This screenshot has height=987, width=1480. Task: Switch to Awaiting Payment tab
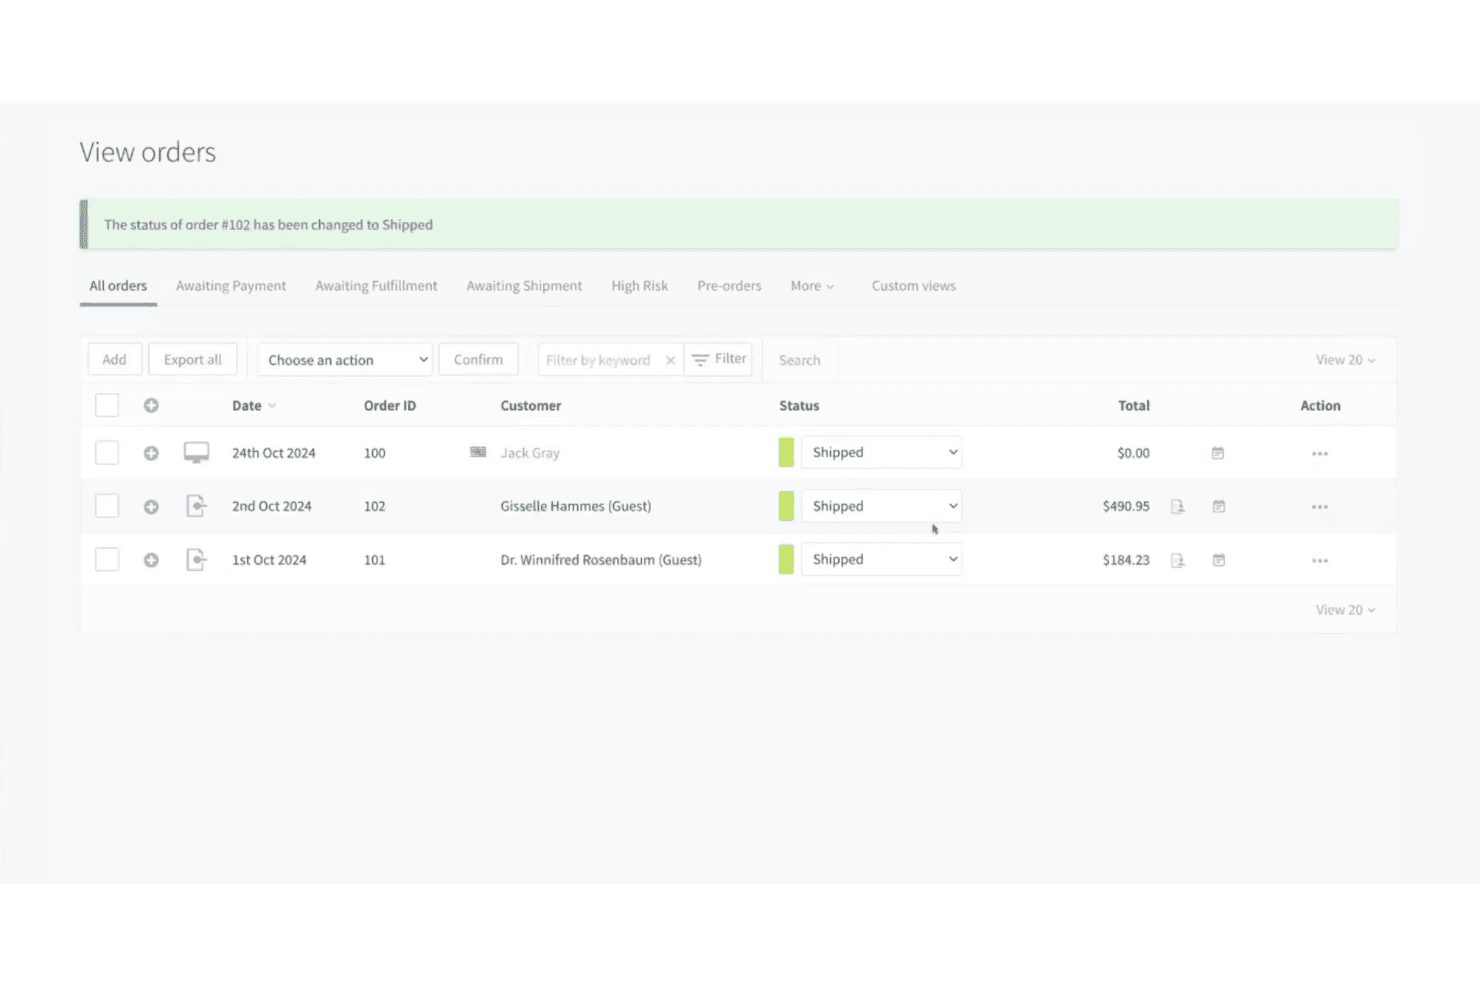[231, 286]
